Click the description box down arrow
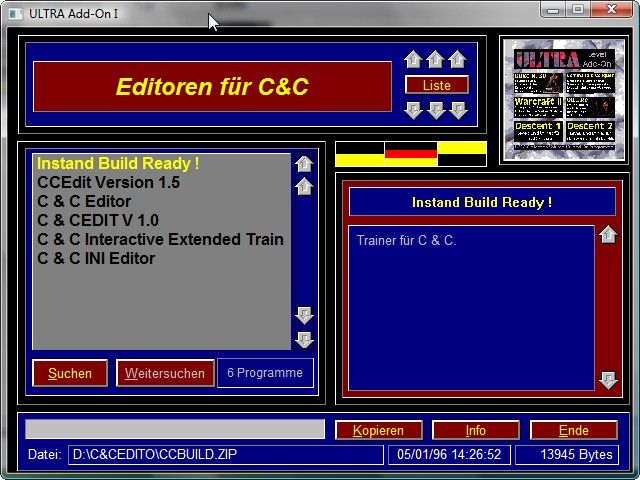The image size is (640, 480). click(x=608, y=380)
